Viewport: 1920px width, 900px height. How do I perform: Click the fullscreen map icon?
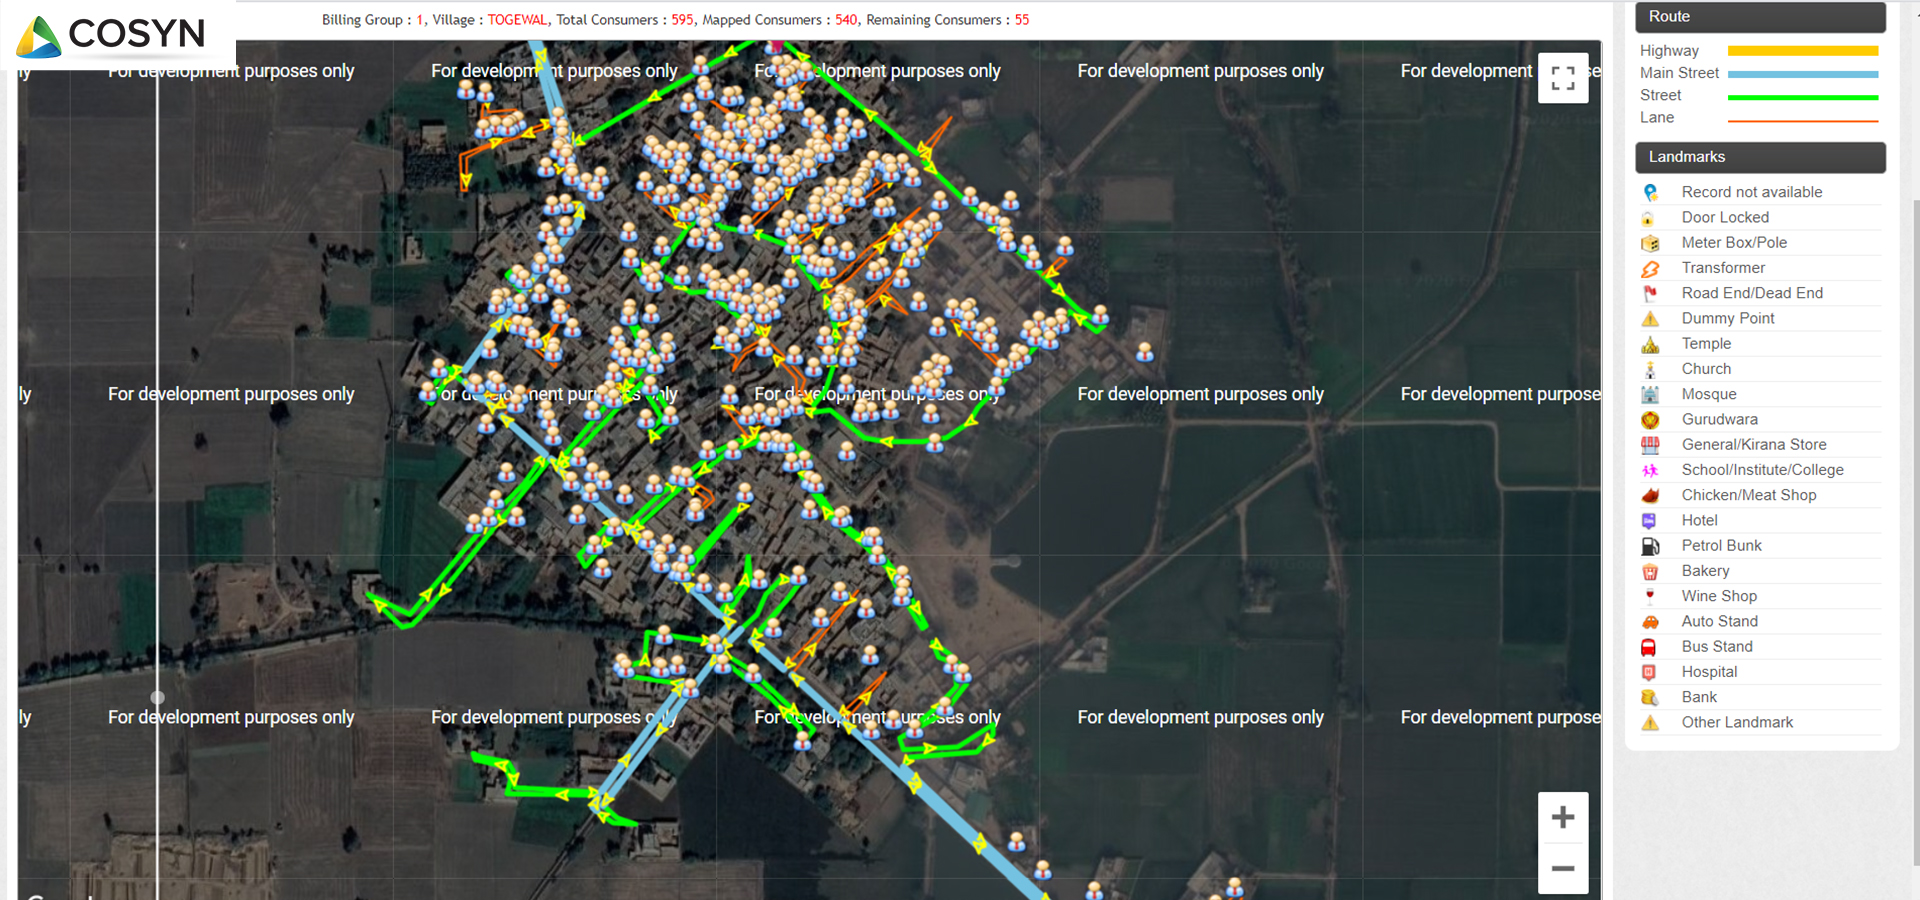pos(1563,78)
